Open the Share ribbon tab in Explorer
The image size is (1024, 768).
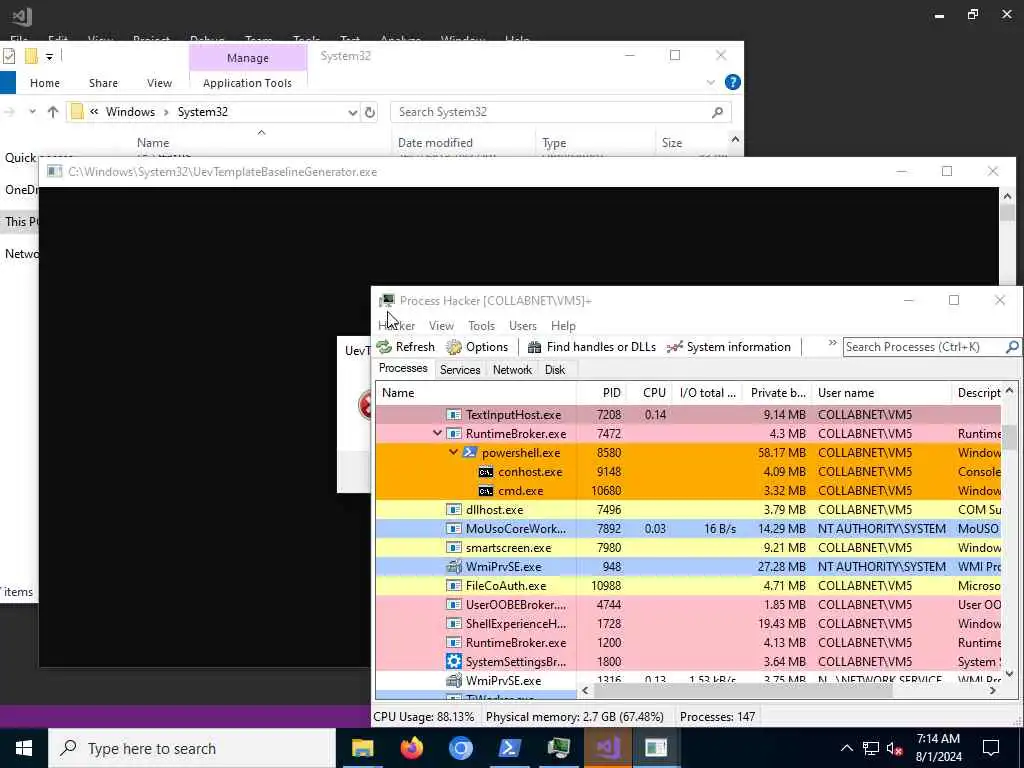(103, 83)
